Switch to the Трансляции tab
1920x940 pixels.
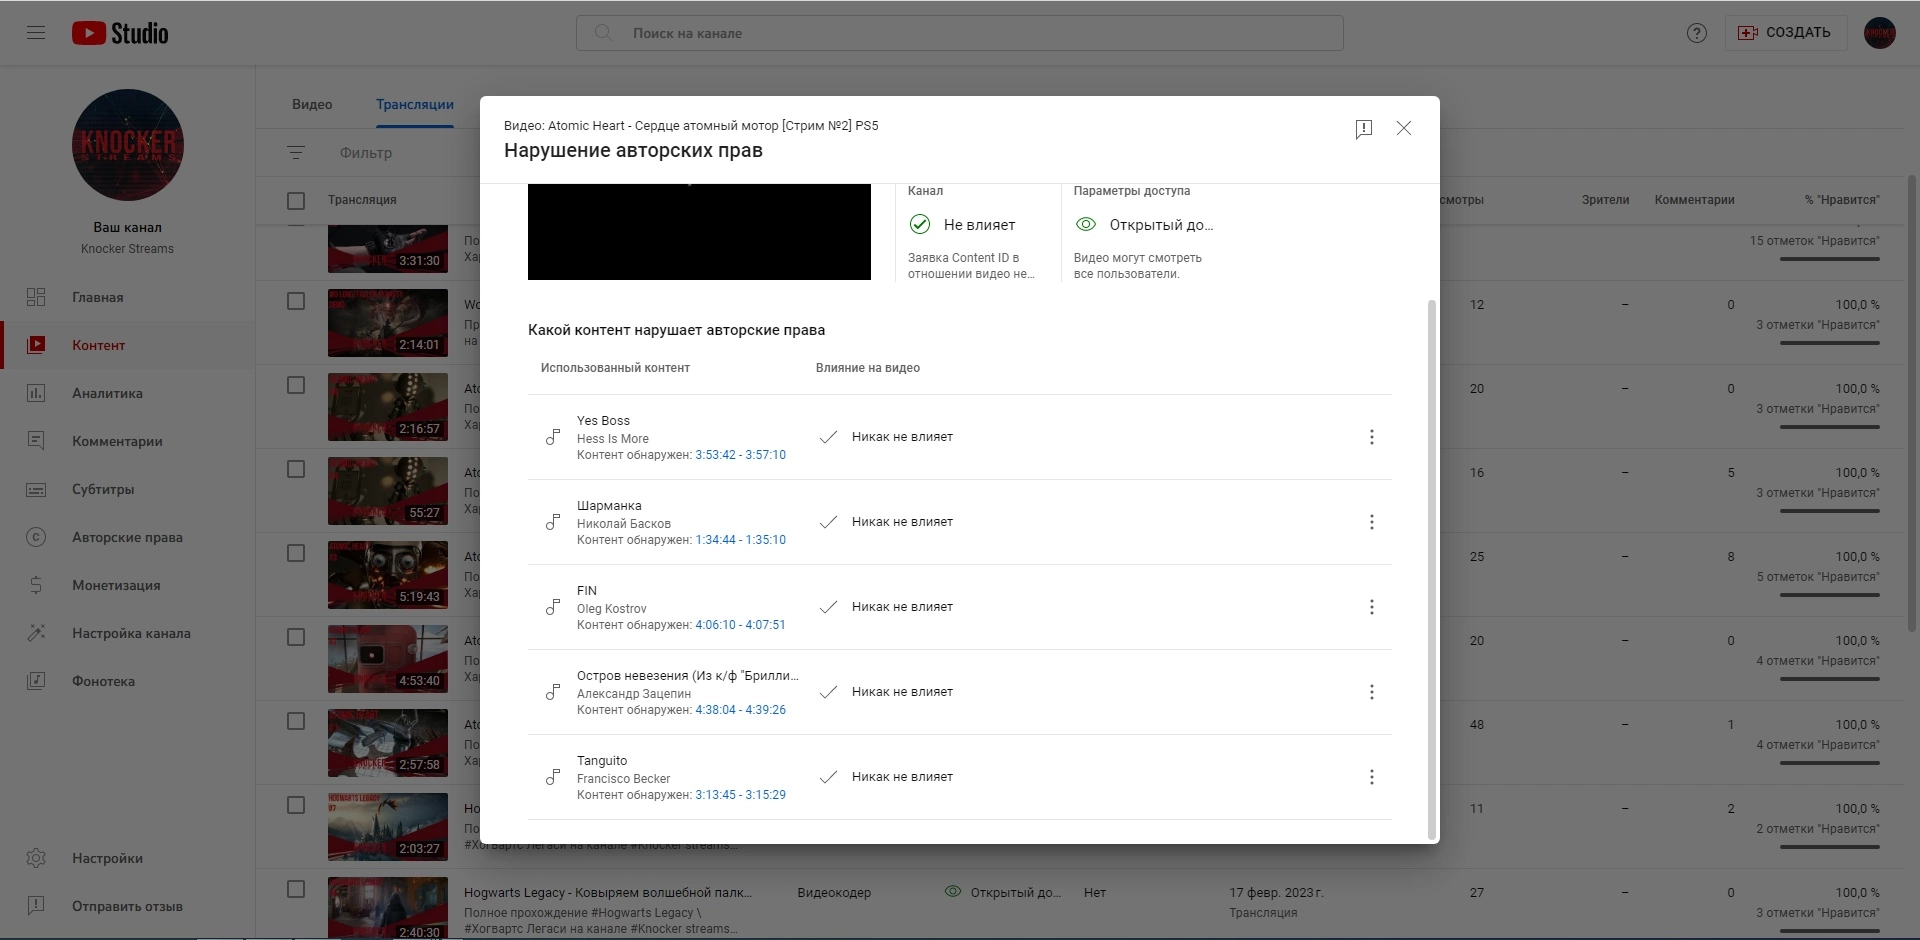[x=415, y=104]
